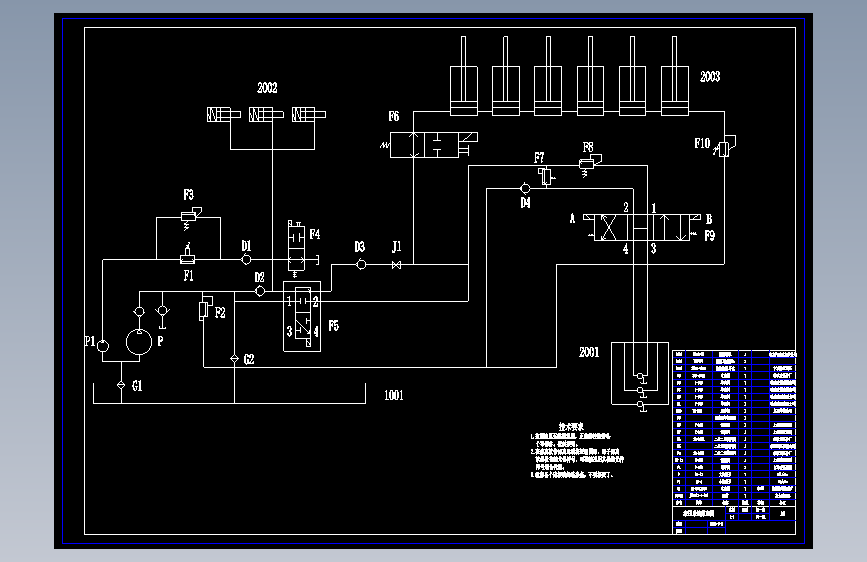Viewport: 867px width, 562px height.
Task: Click the D1 check valve circle
Action: tap(247, 259)
